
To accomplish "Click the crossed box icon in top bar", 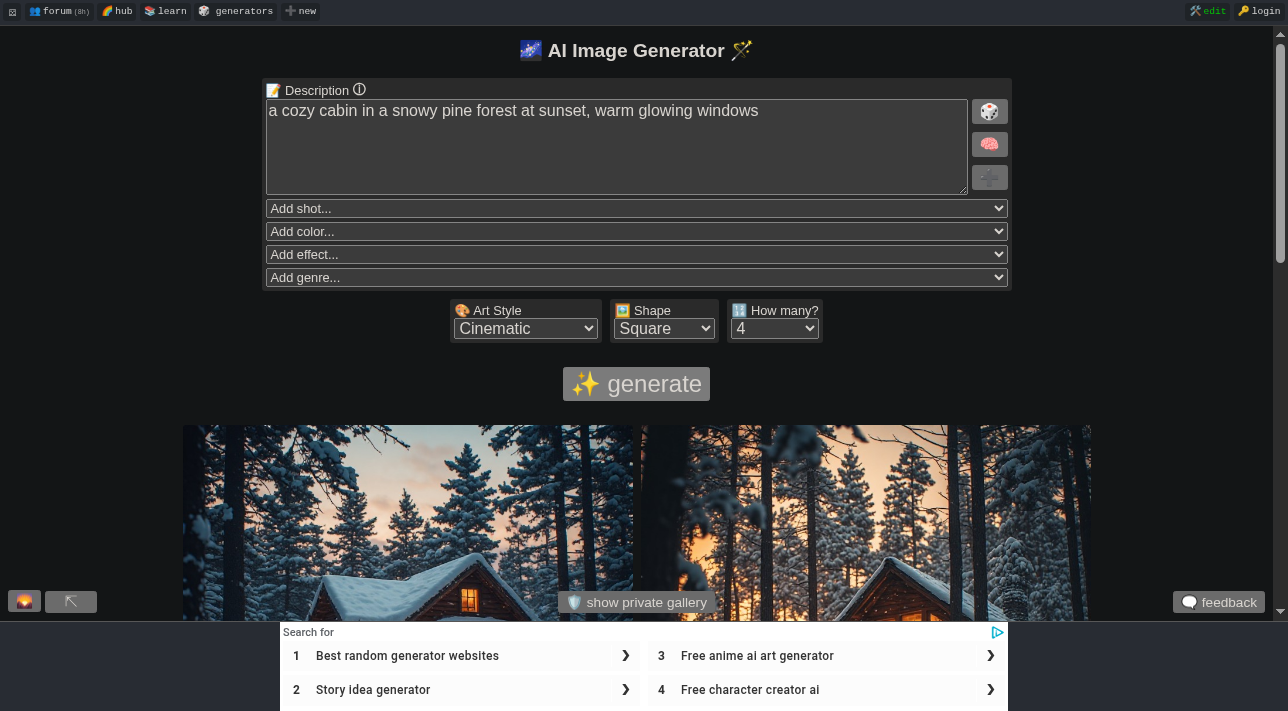I will (x=13, y=12).
